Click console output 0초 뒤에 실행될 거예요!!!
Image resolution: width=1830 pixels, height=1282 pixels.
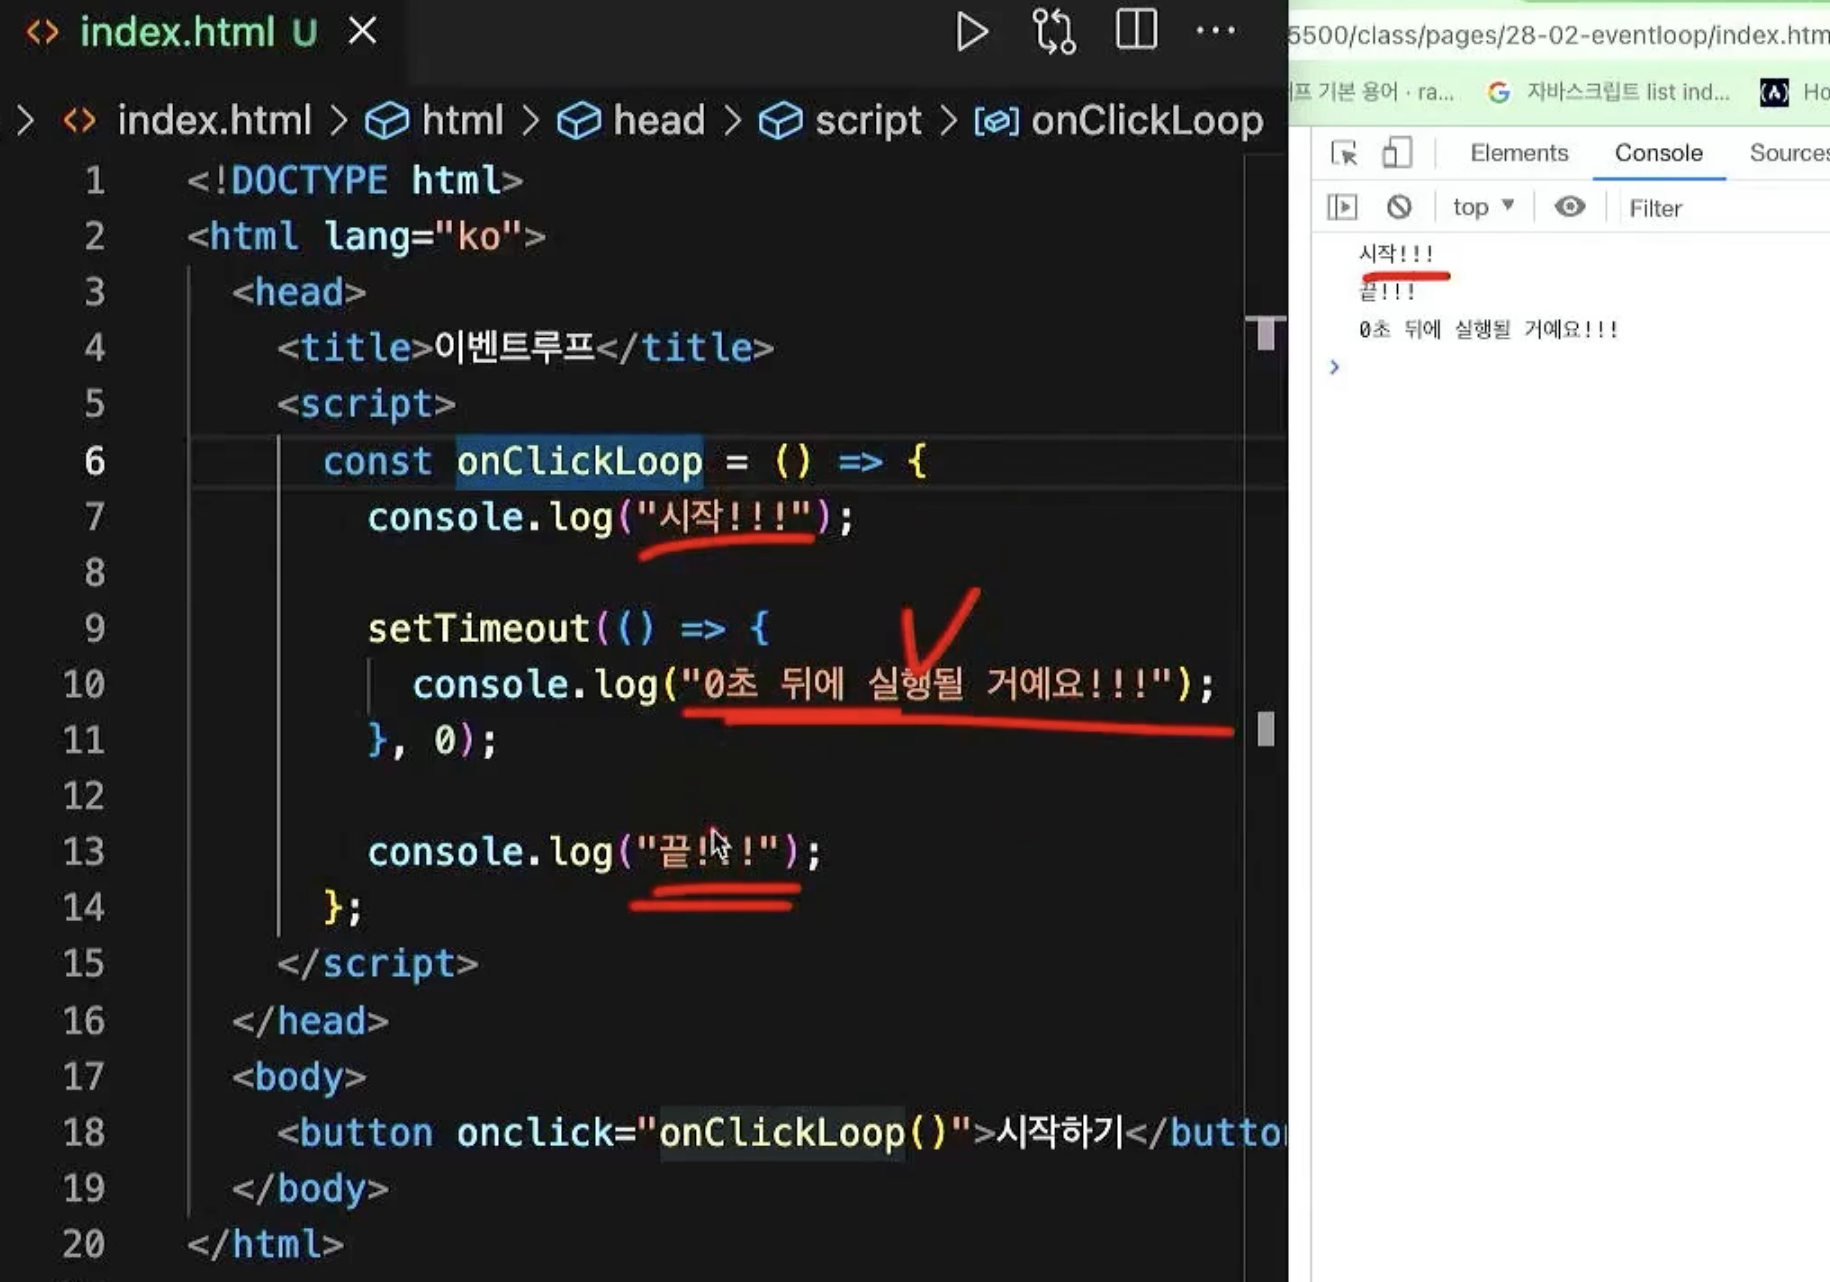click(x=1488, y=329)
